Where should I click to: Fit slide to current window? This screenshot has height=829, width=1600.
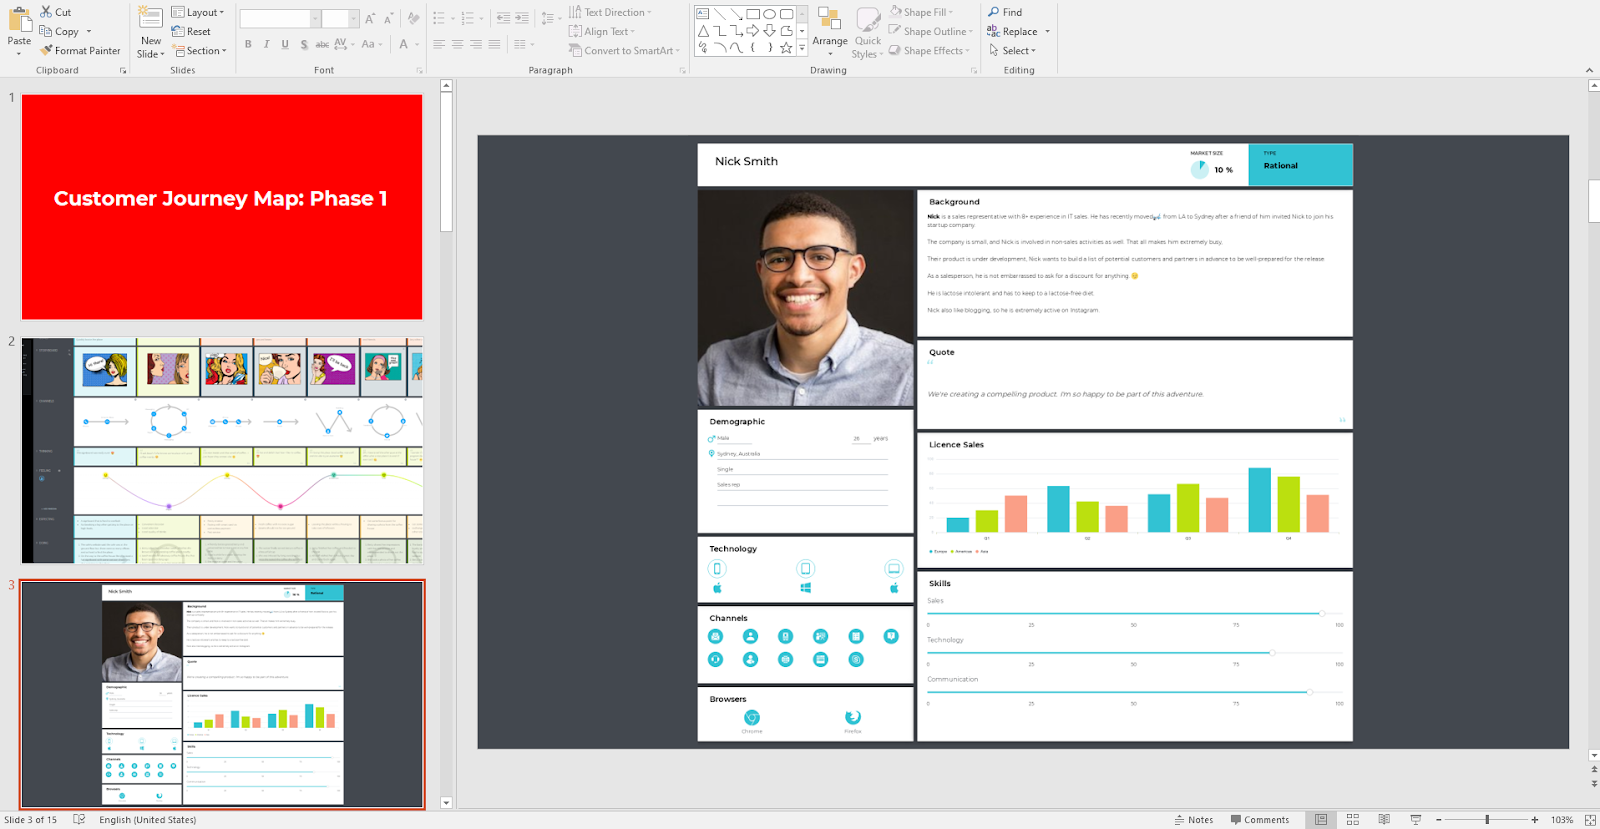coord(1590,819)
